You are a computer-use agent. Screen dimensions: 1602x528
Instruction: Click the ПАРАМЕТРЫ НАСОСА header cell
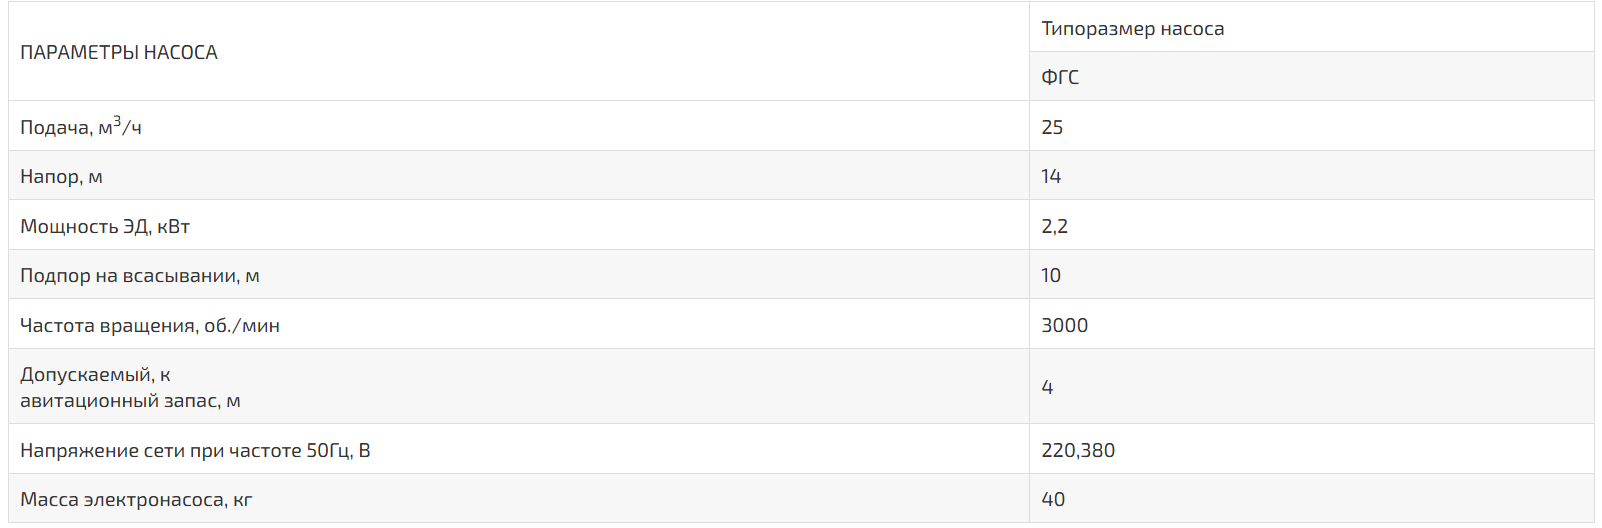[x=519, y=52]
